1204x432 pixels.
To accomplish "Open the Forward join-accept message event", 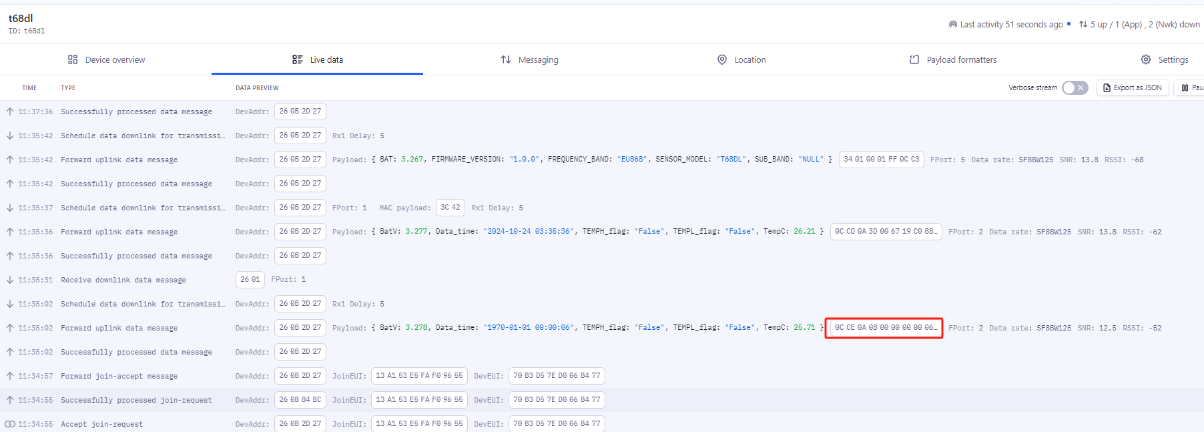I will pyautogui.click(x=602, y=376).
